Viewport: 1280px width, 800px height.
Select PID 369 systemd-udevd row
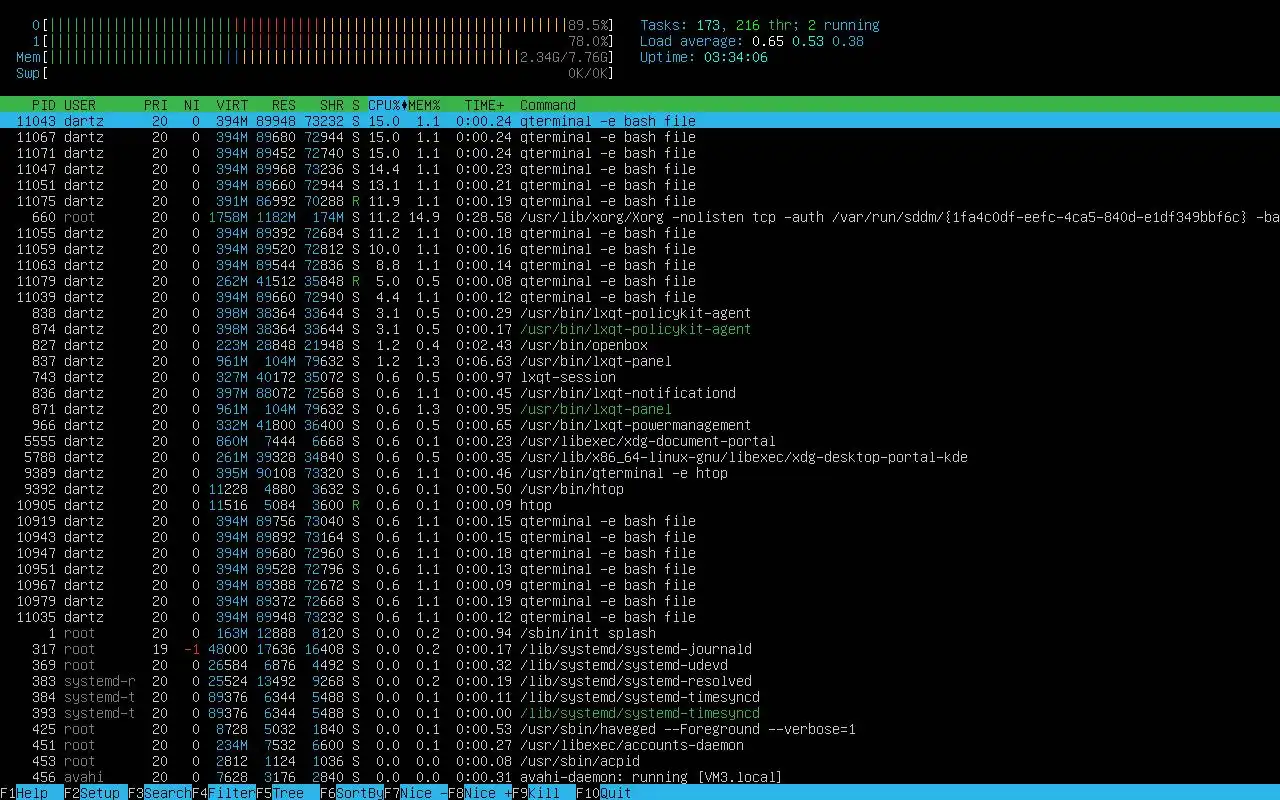(640, 665)
